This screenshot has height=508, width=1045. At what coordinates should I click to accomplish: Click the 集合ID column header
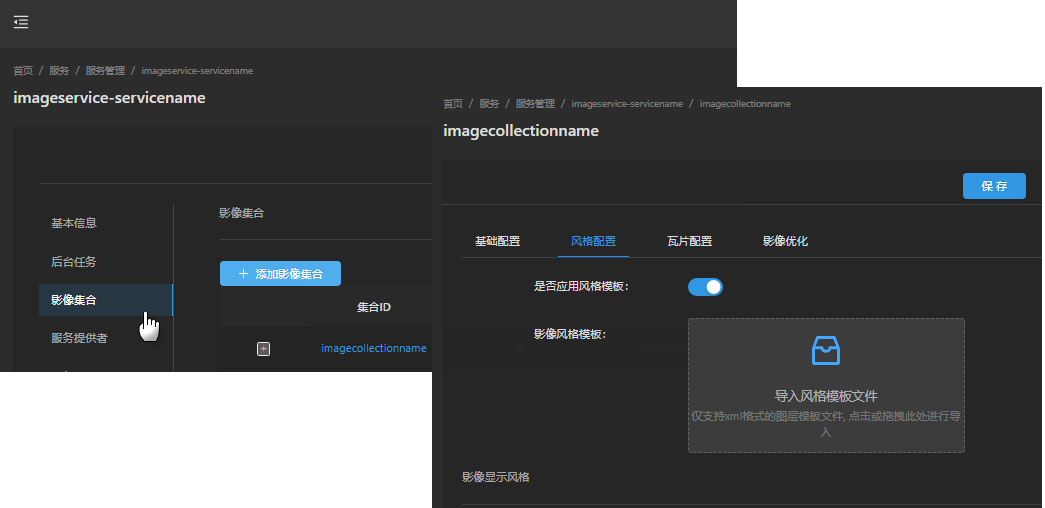[373, 307]
